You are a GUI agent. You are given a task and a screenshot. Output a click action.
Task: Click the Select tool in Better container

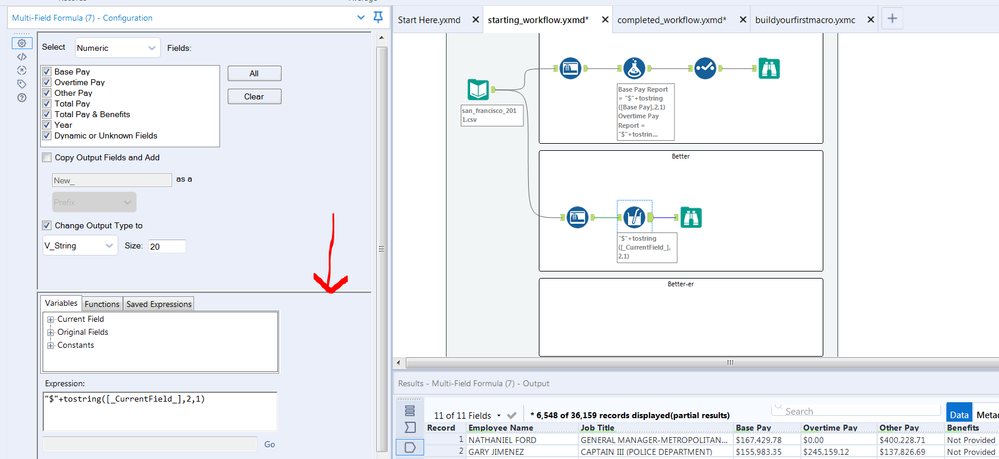point(577,218)
